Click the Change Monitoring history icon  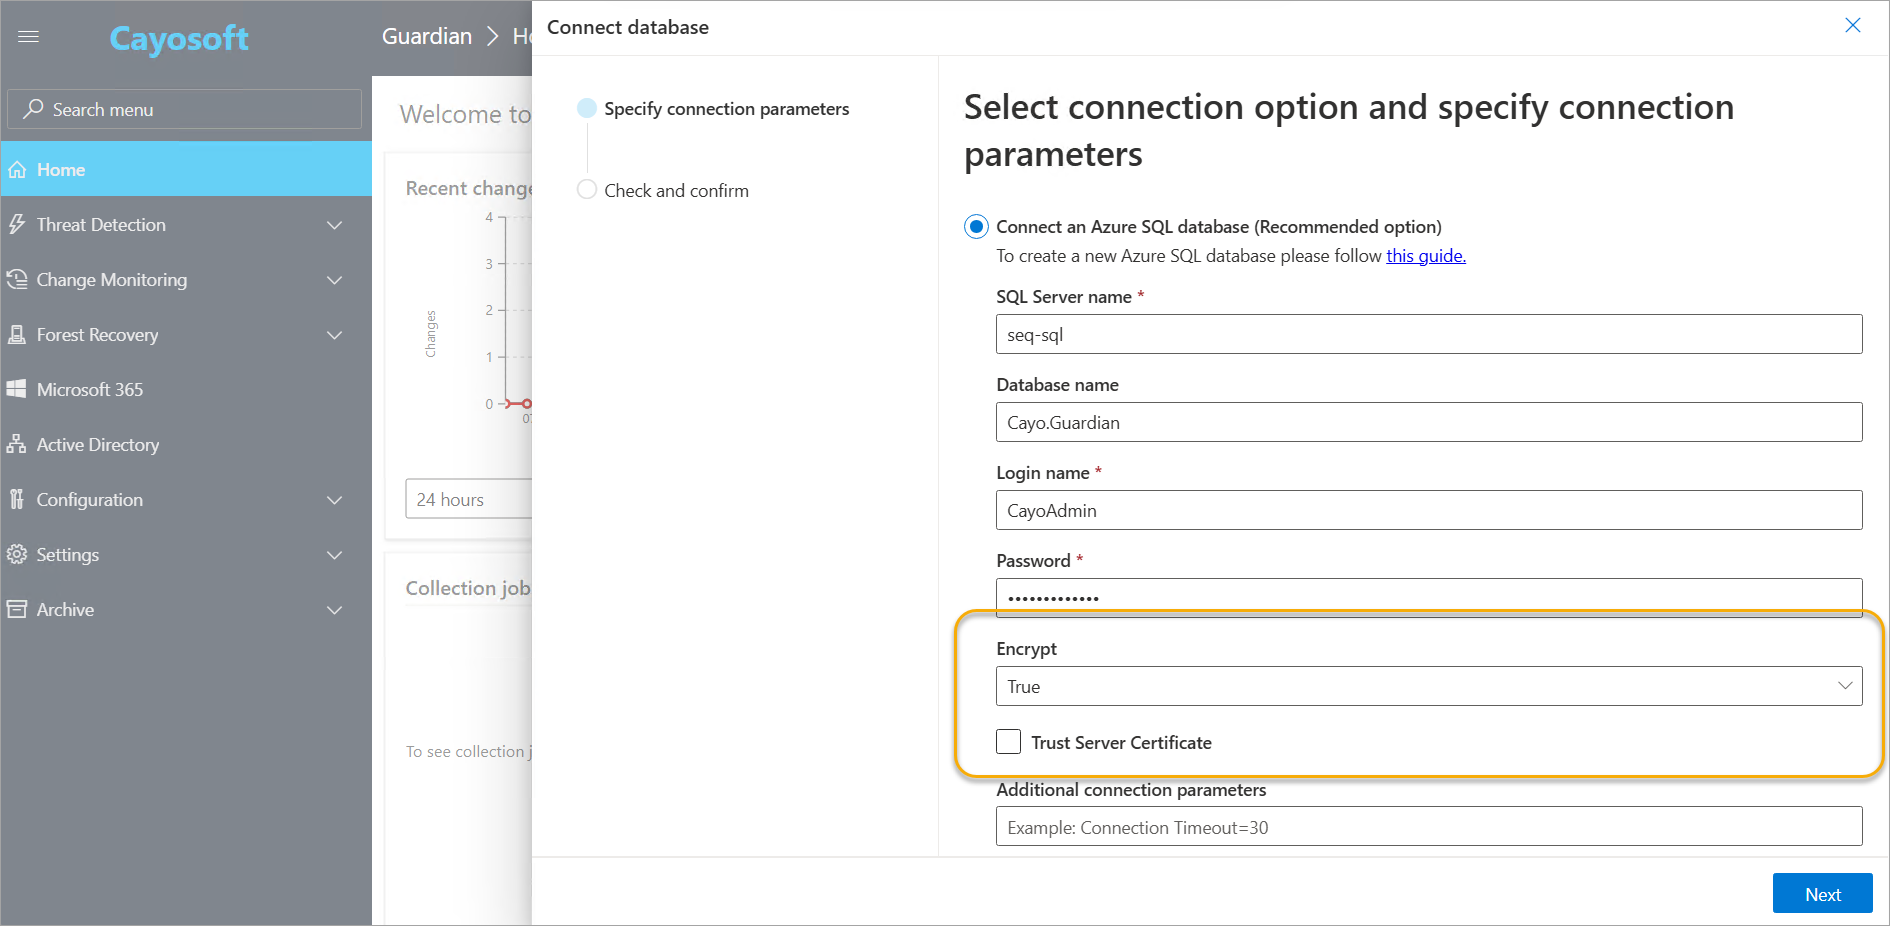(17, 280)
